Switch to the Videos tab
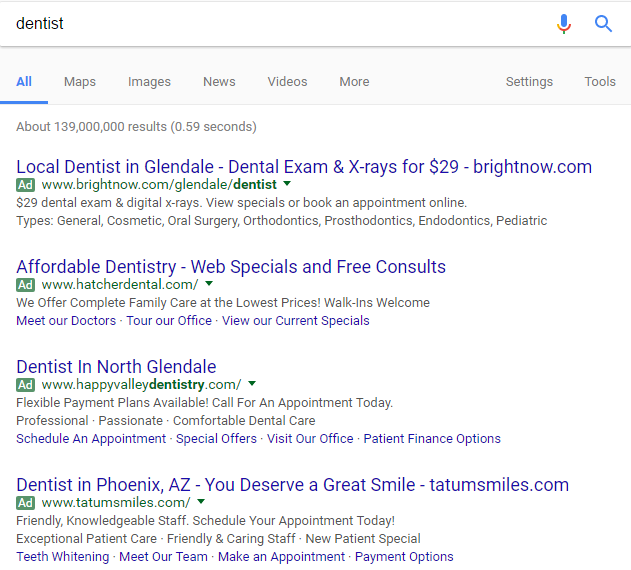The image size is (631, 570). (287, 82)
